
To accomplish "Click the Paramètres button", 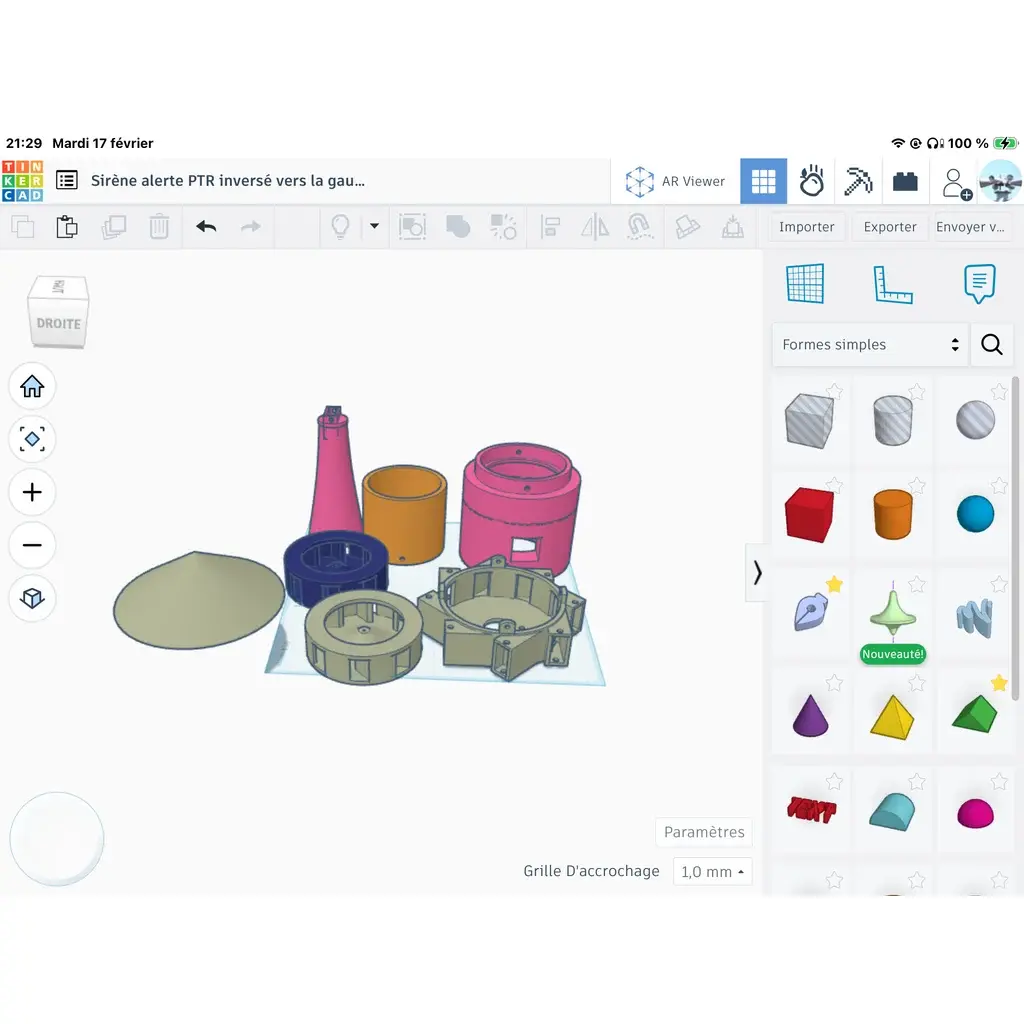I will [704, 832].
